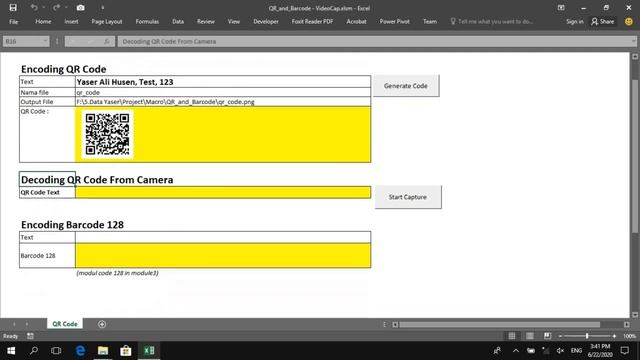Open the View tab

[234, 22]
